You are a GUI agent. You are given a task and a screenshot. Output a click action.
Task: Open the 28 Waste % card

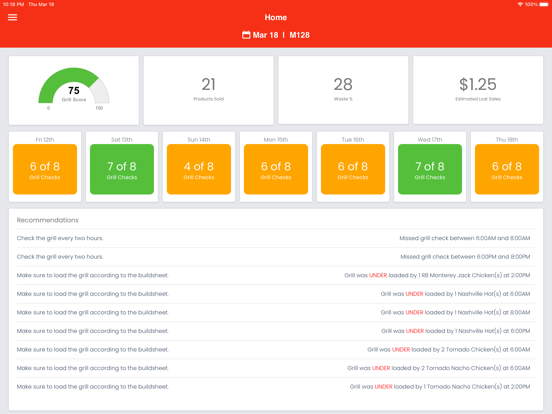tap(343, 90)
